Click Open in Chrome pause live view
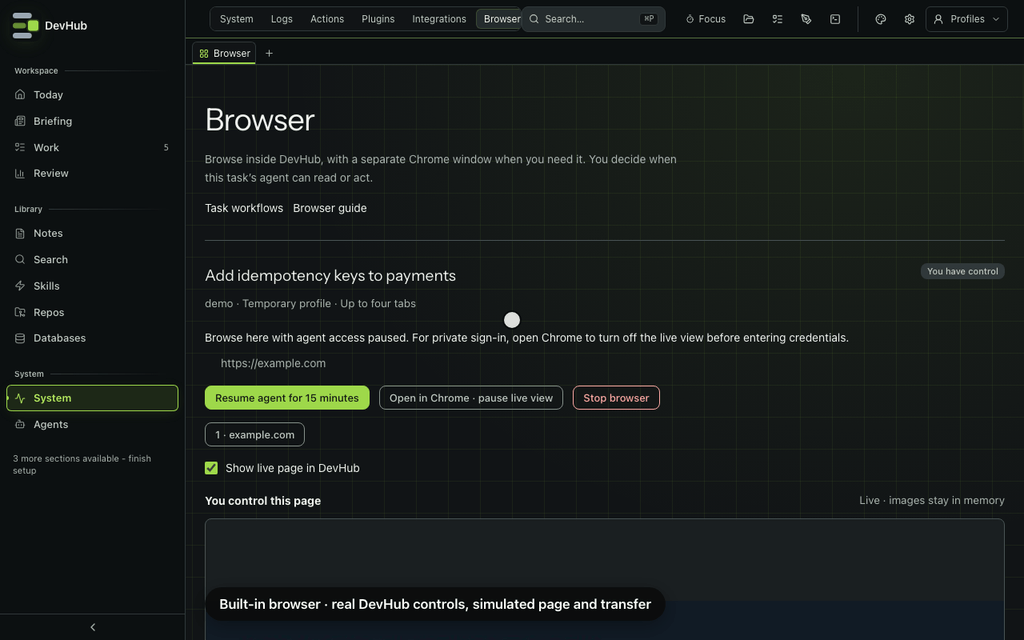 pos(471,398)
